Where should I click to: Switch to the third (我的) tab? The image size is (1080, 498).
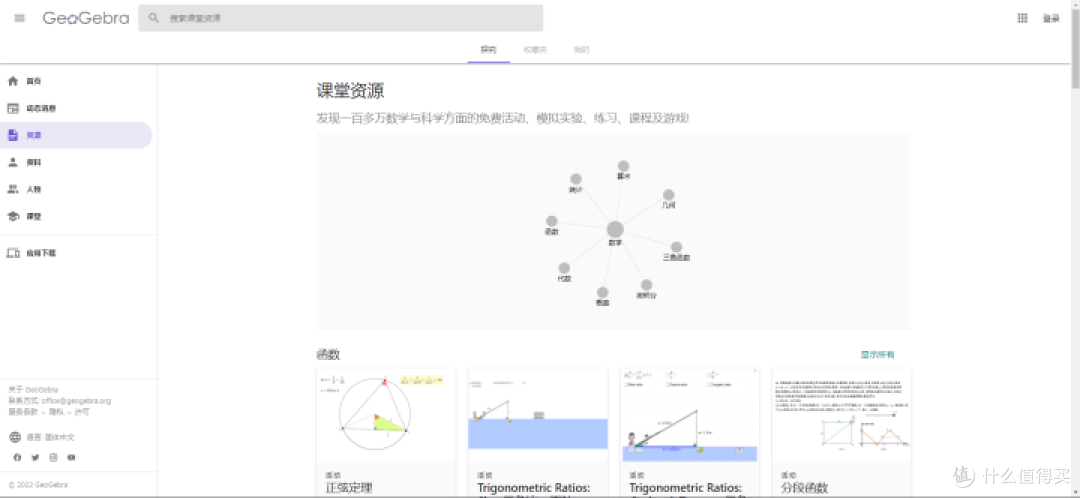[581, 50]
